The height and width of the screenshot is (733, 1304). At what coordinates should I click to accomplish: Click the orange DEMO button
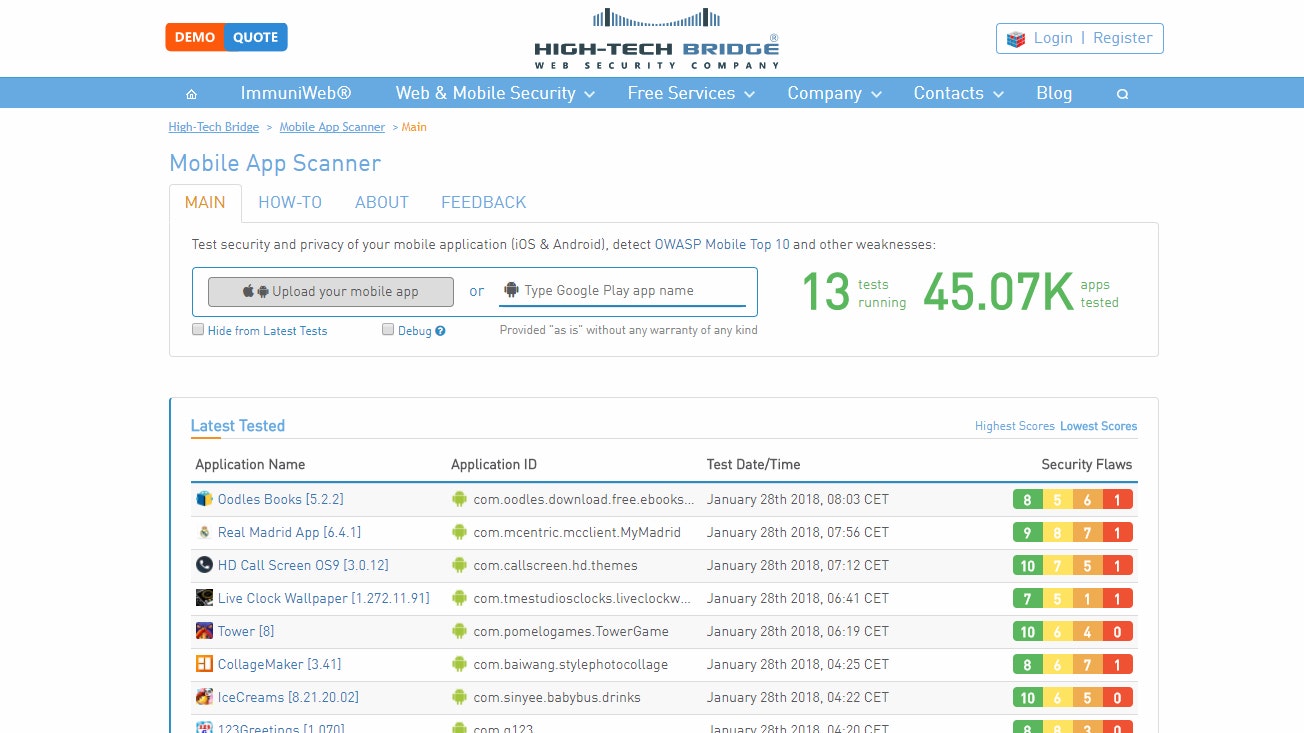(195, 37)
